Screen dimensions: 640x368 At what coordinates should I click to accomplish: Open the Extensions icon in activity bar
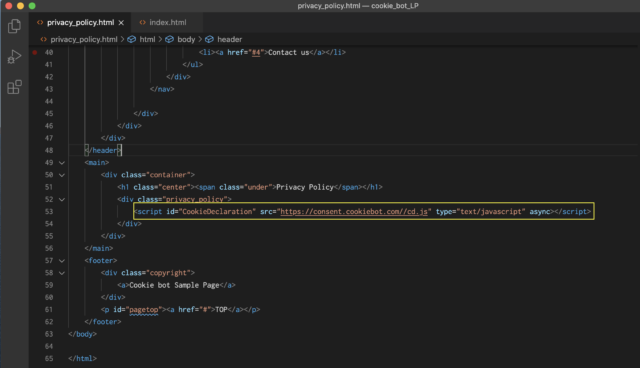14,87
